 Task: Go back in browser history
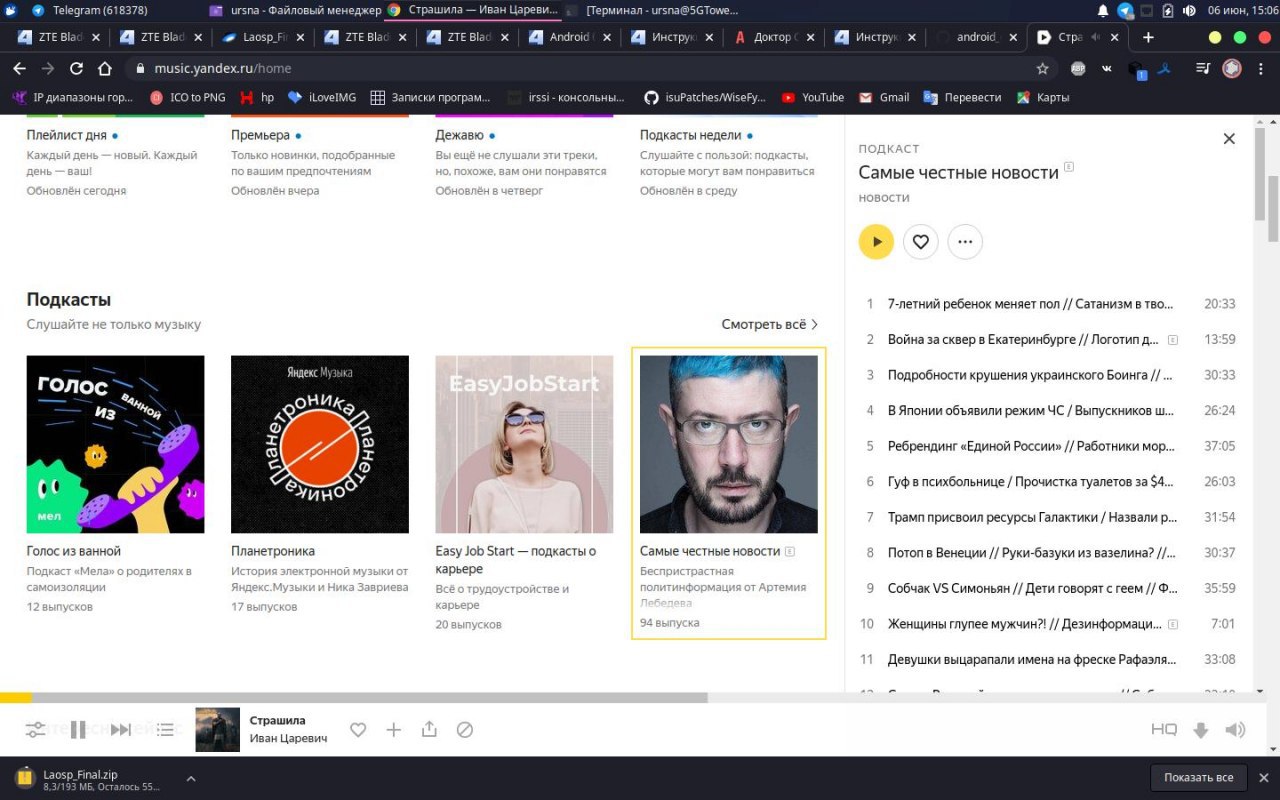point(19,69)
